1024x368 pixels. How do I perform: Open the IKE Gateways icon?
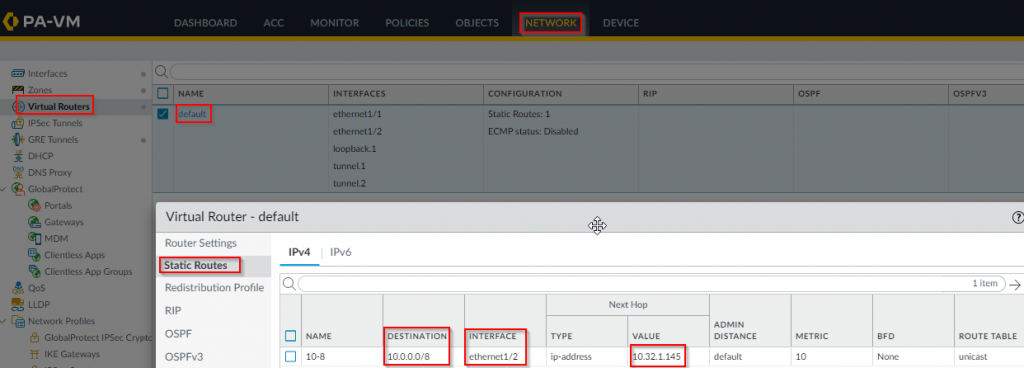35,354
